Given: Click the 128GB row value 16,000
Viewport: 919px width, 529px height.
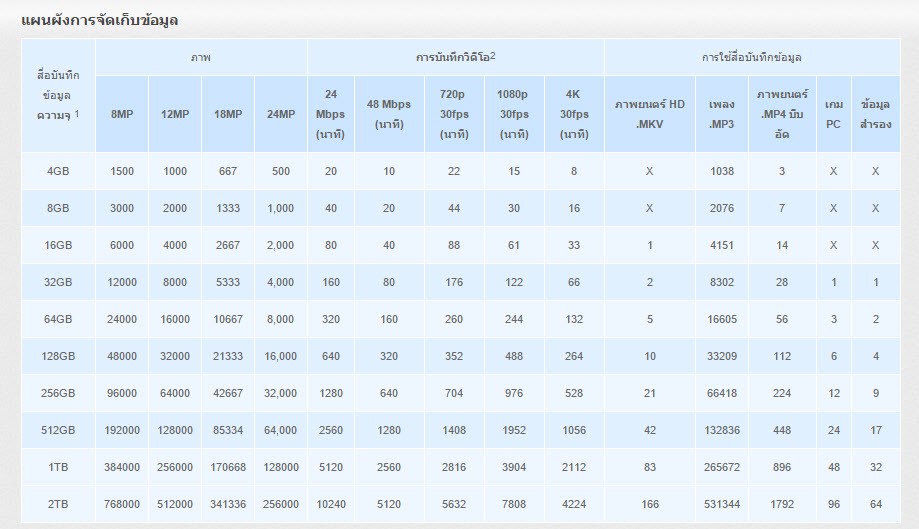Looking at the screenshot, I should [x=281, y=356].
